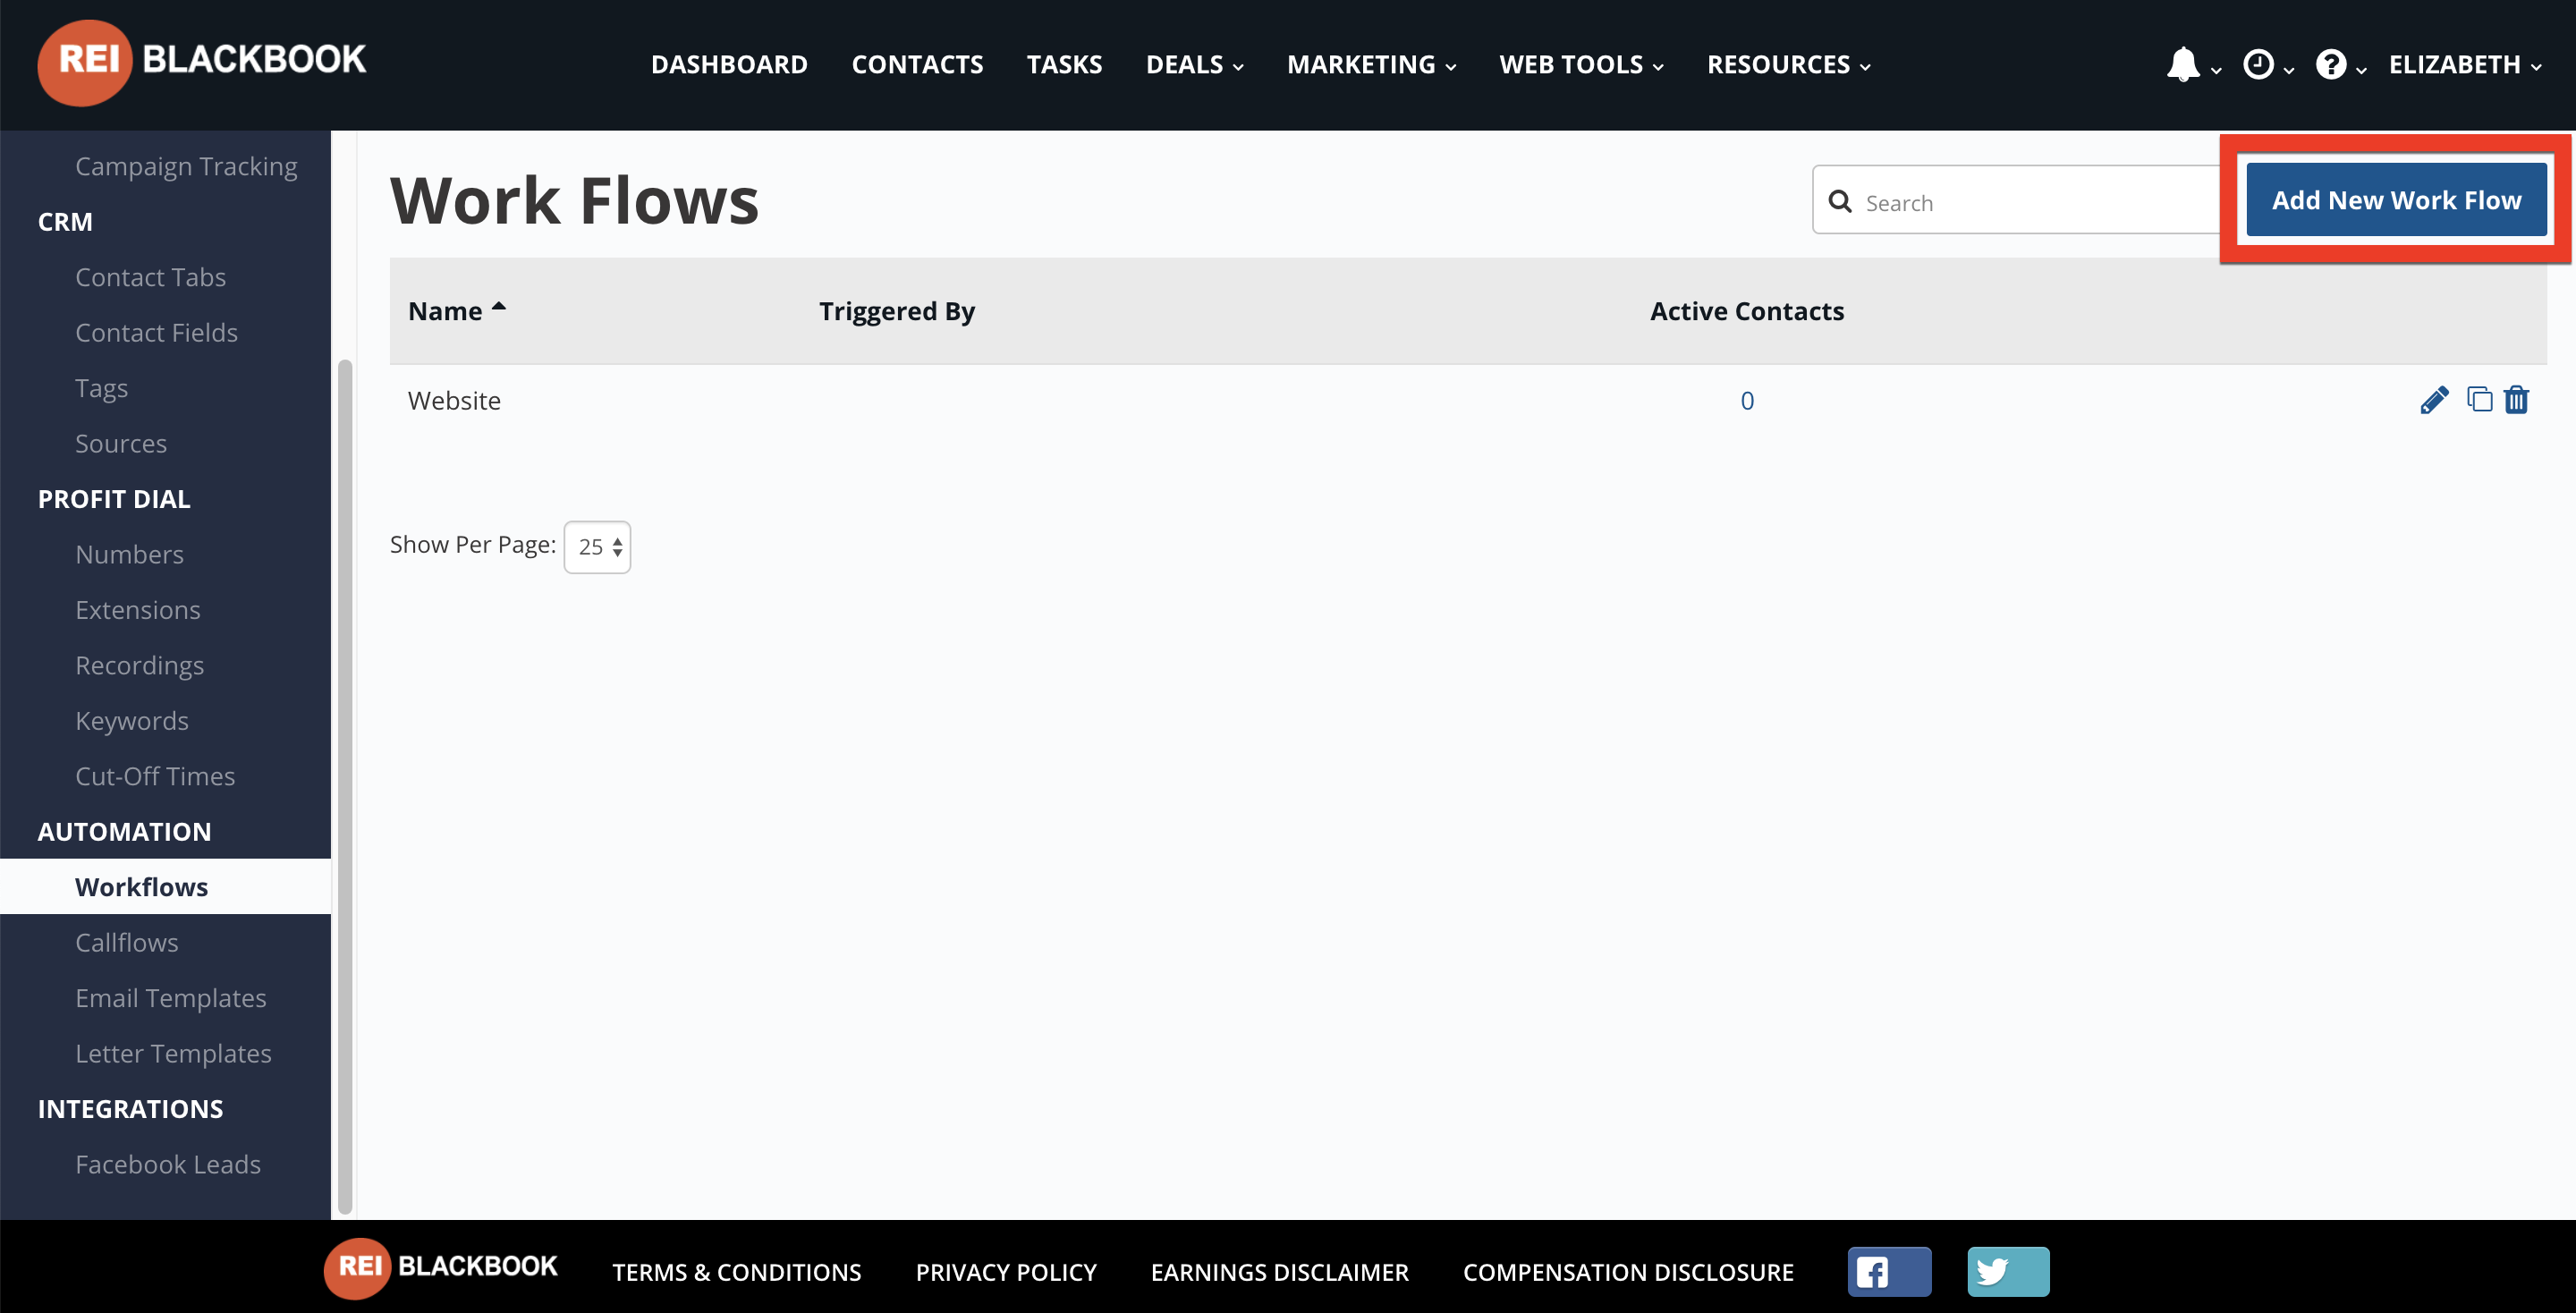This screenshot has height=1313, width=2576.
Task: Open Contacts in top navigation
Action: point(917,65)
